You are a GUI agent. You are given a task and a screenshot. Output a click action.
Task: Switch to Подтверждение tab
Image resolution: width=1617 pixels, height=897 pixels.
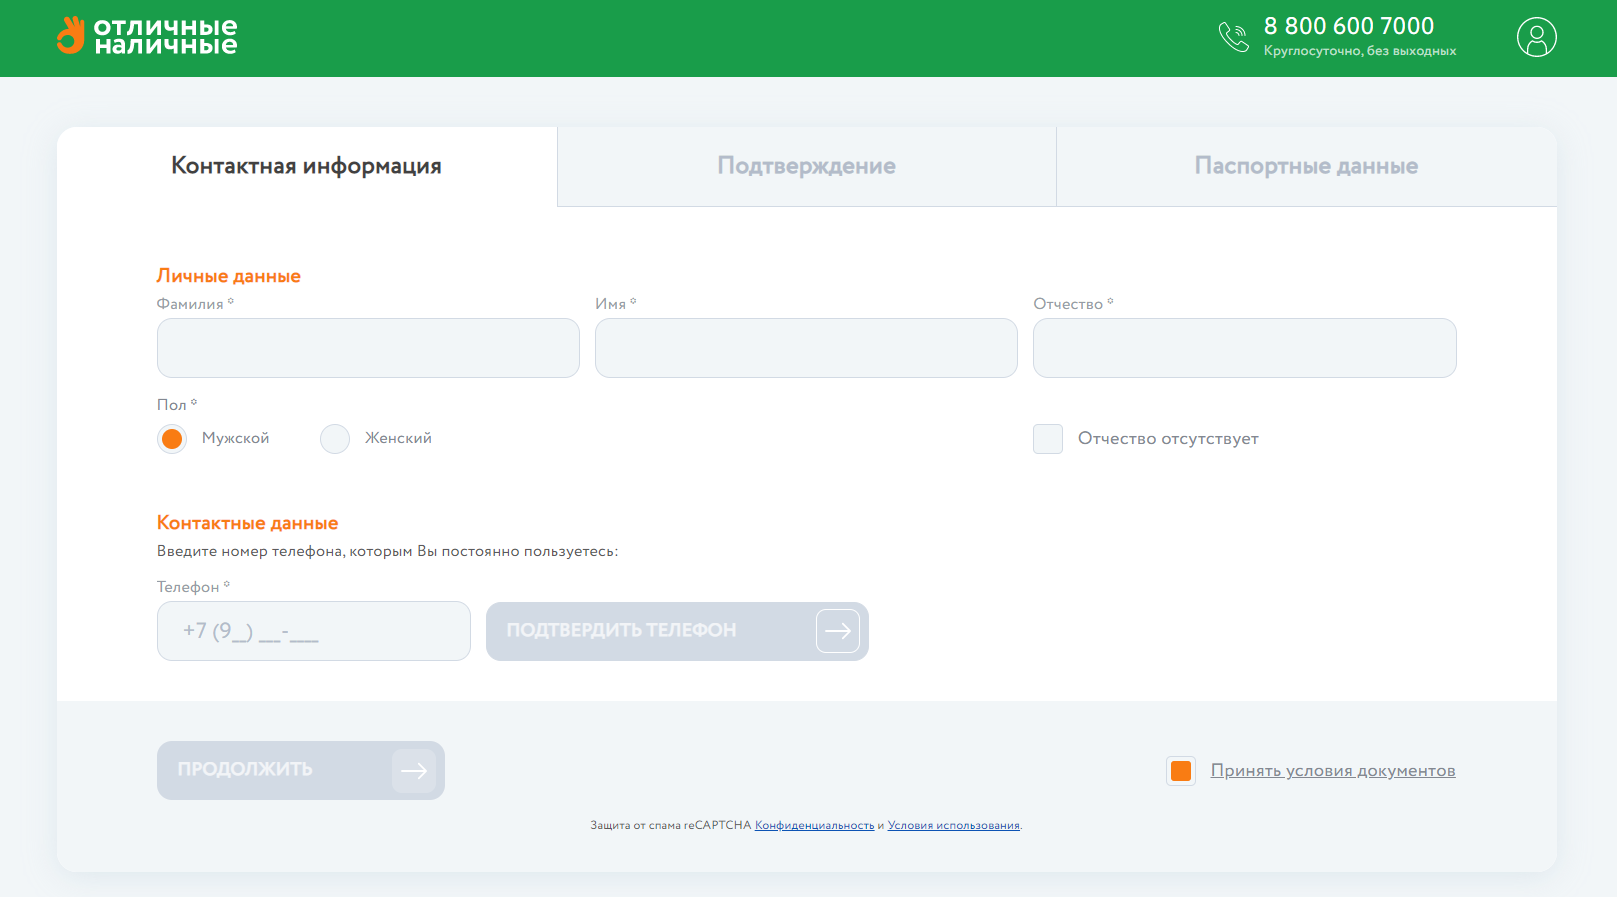pyautogui.click(x=807, y=166)
